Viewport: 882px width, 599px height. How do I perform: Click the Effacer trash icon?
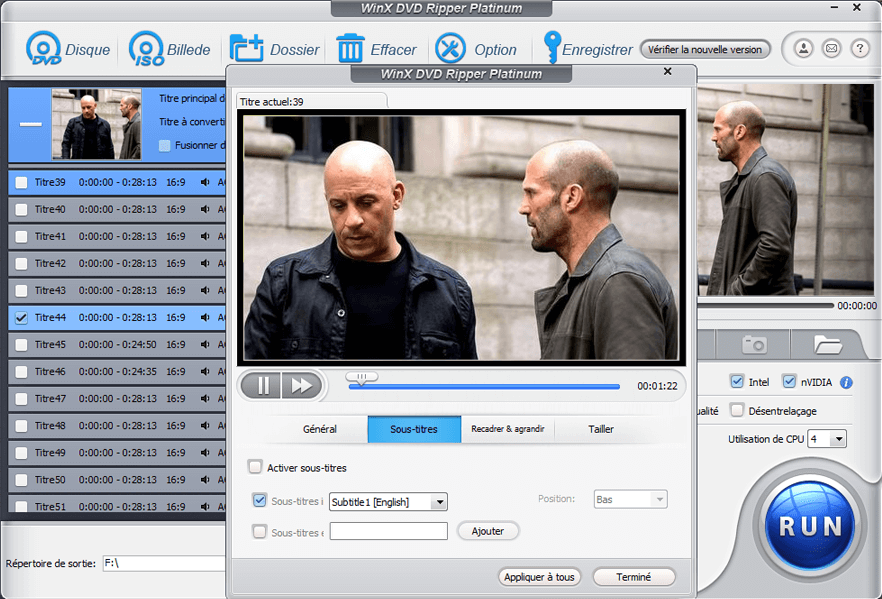click(350, 48)
